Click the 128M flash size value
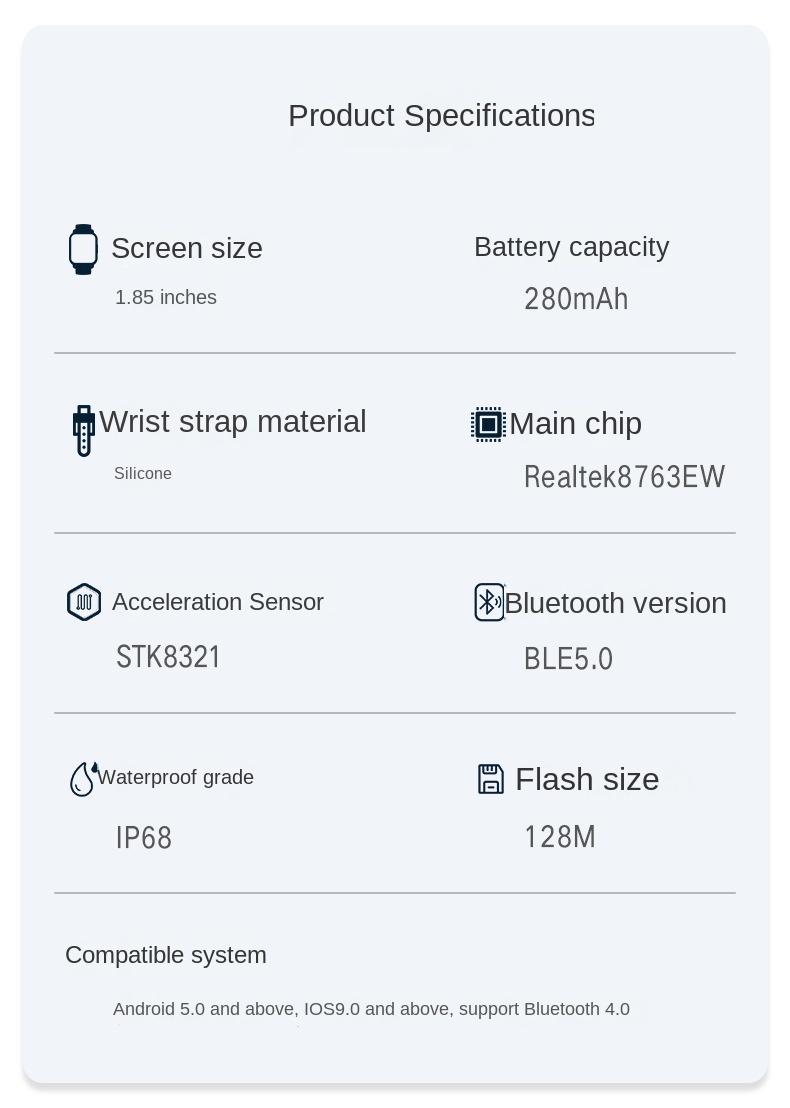Screen dimensions: 790x1108 point(560,836)
